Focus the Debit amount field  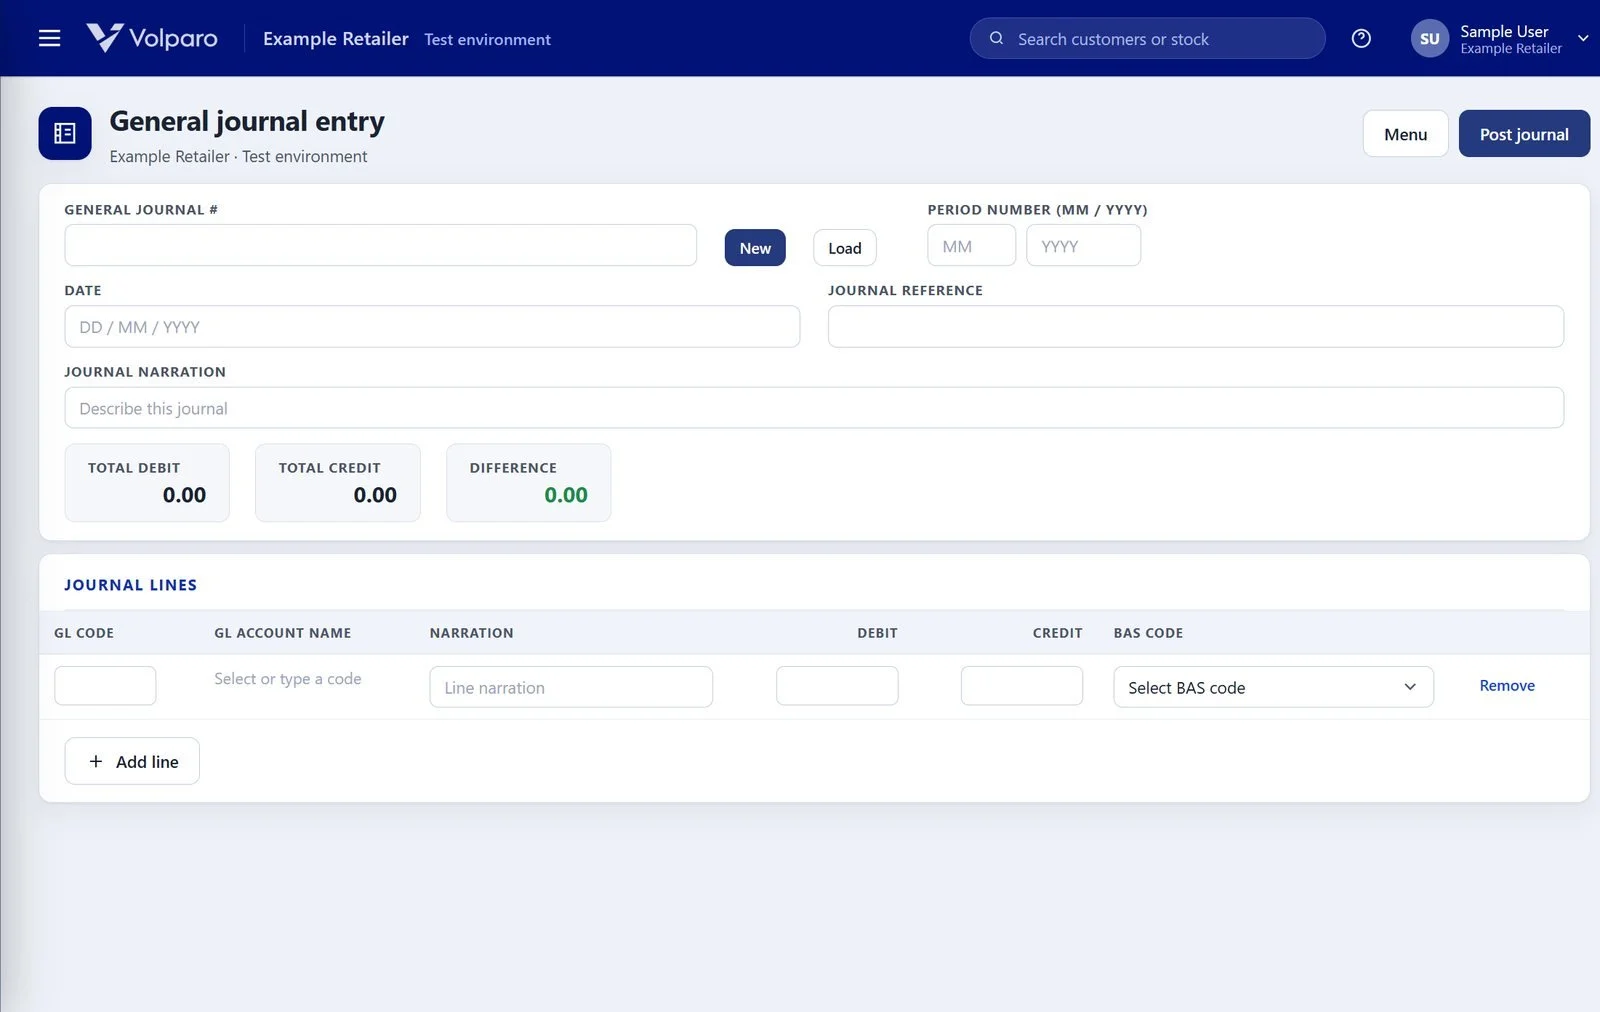837,686
